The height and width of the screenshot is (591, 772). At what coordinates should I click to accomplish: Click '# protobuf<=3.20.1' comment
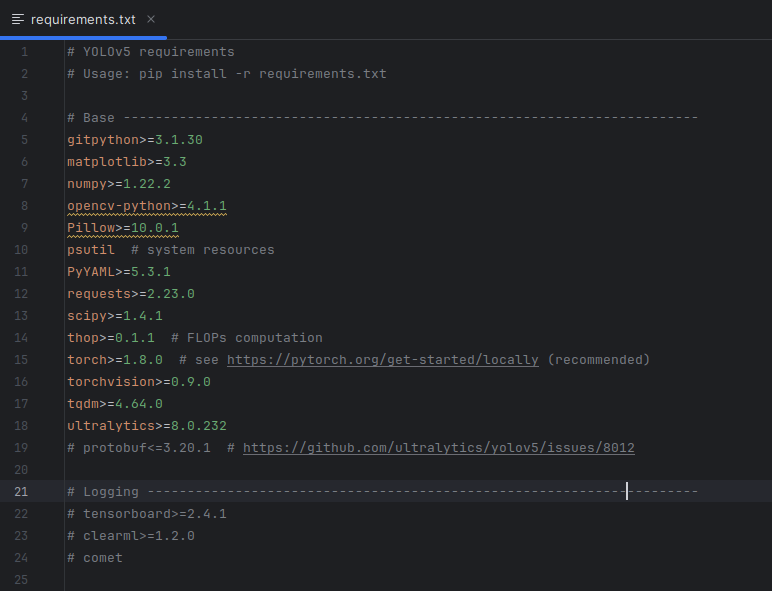click(x=139, y=448)
